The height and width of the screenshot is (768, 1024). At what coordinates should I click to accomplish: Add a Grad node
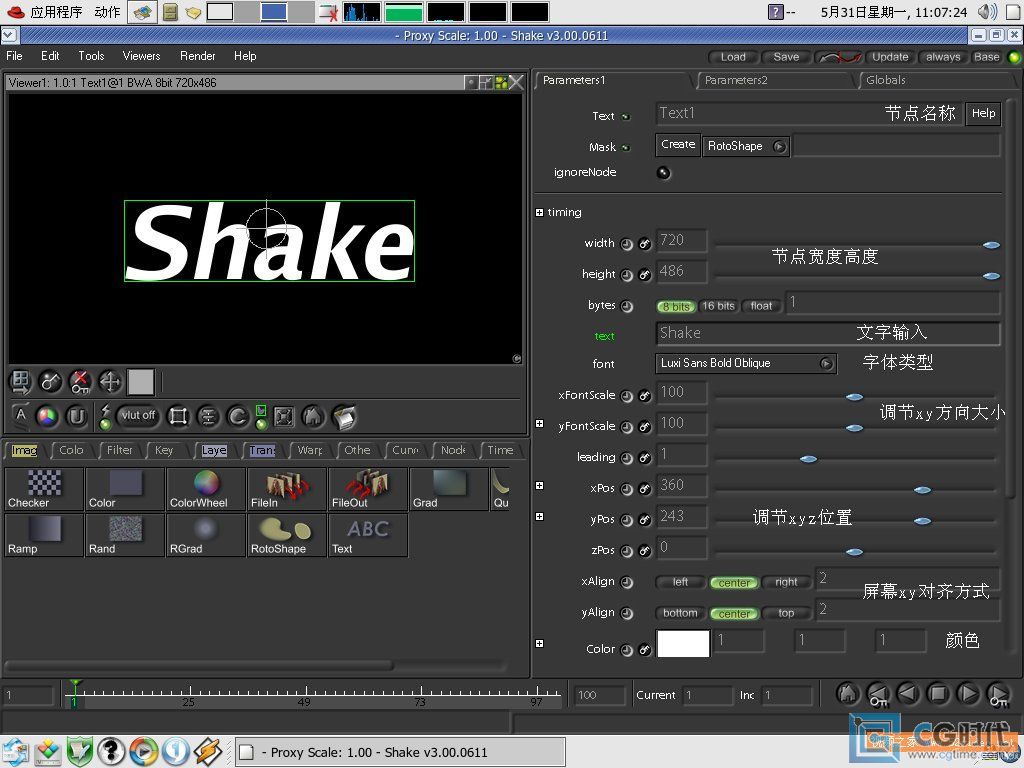pyautogui.click(x=449, y=488)
